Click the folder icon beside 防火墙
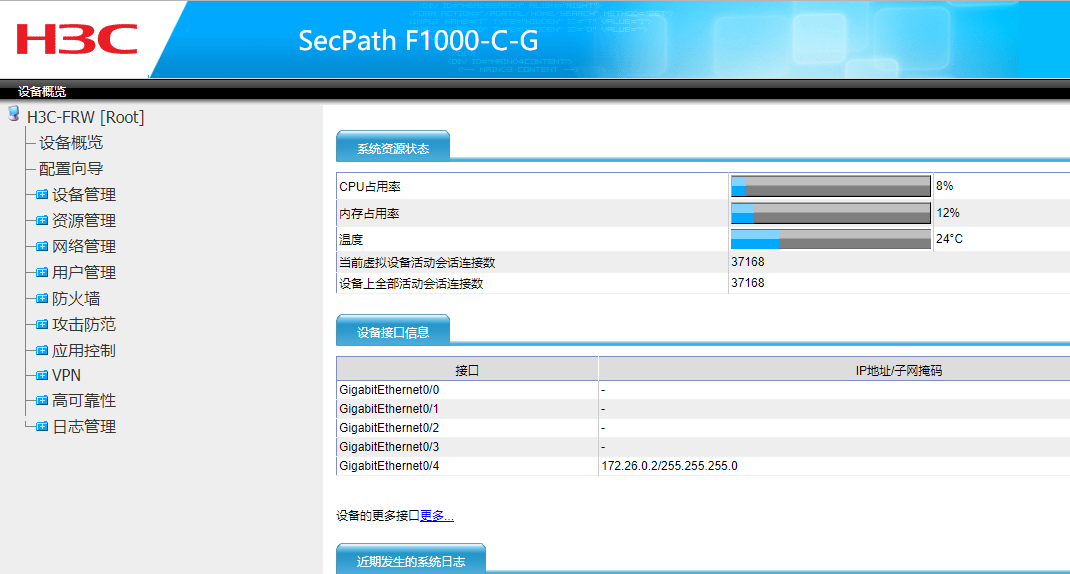 click(x=42, y=298)
